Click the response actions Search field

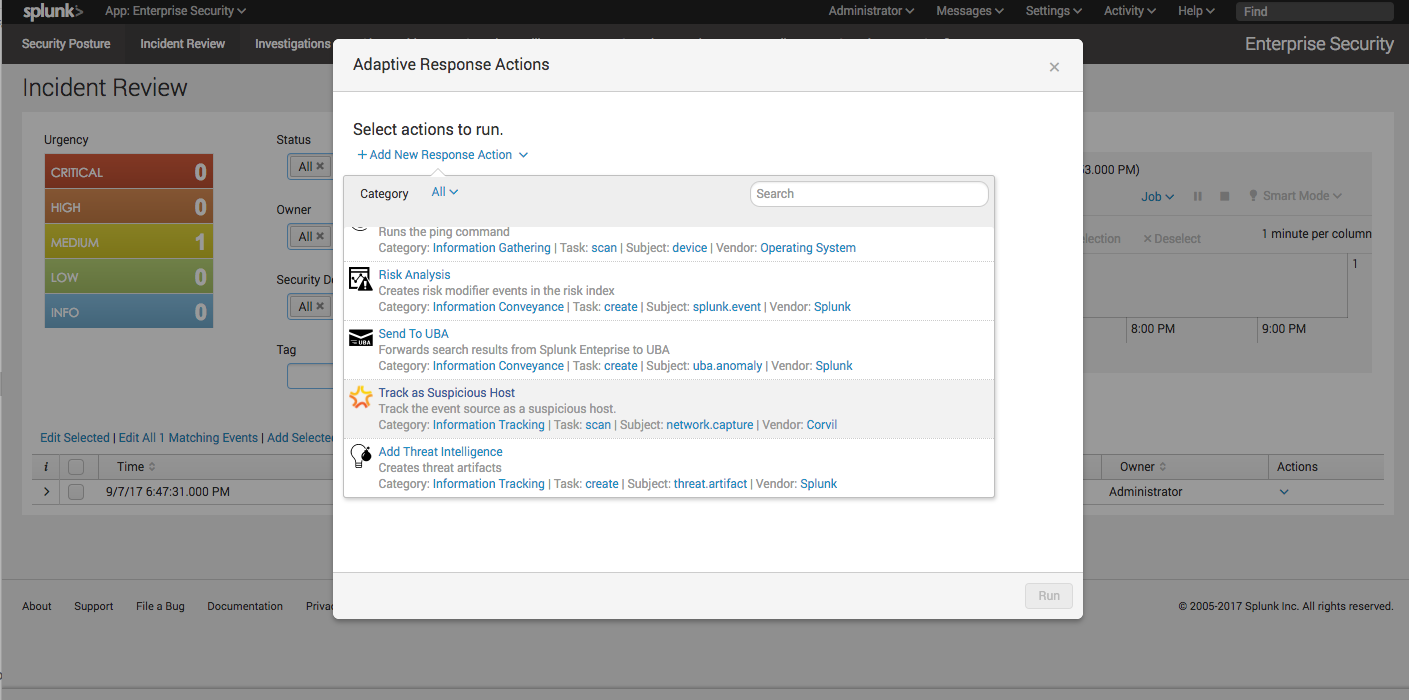[x=869, y=194]
